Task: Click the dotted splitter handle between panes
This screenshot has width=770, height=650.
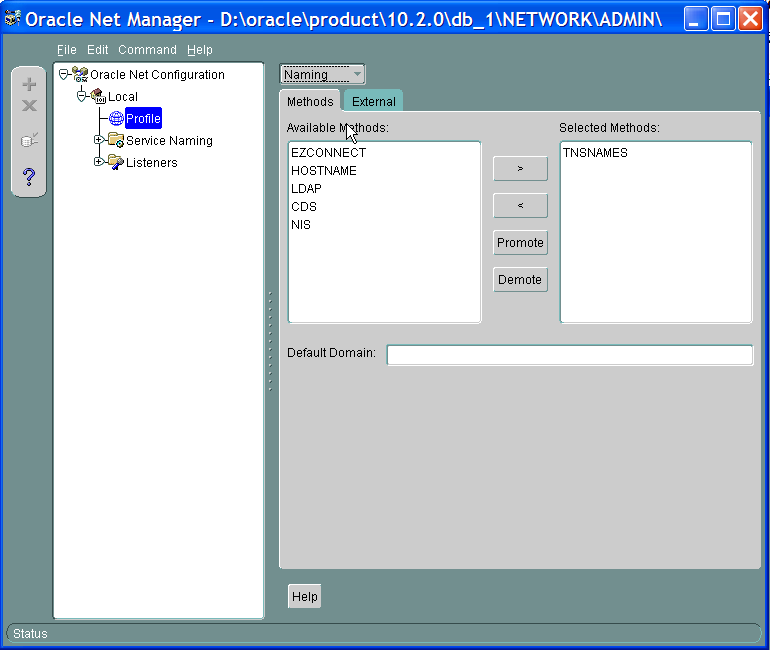Action: point(270,341)
